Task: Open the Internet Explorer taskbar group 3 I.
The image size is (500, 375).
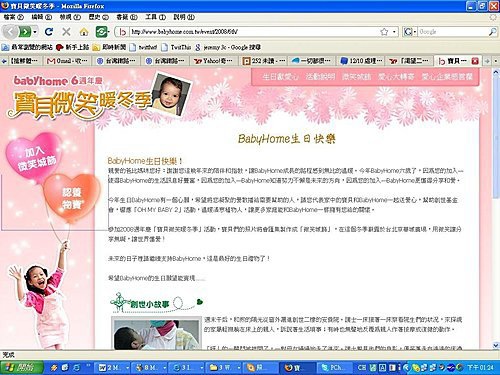Action: tap(187, 367)
